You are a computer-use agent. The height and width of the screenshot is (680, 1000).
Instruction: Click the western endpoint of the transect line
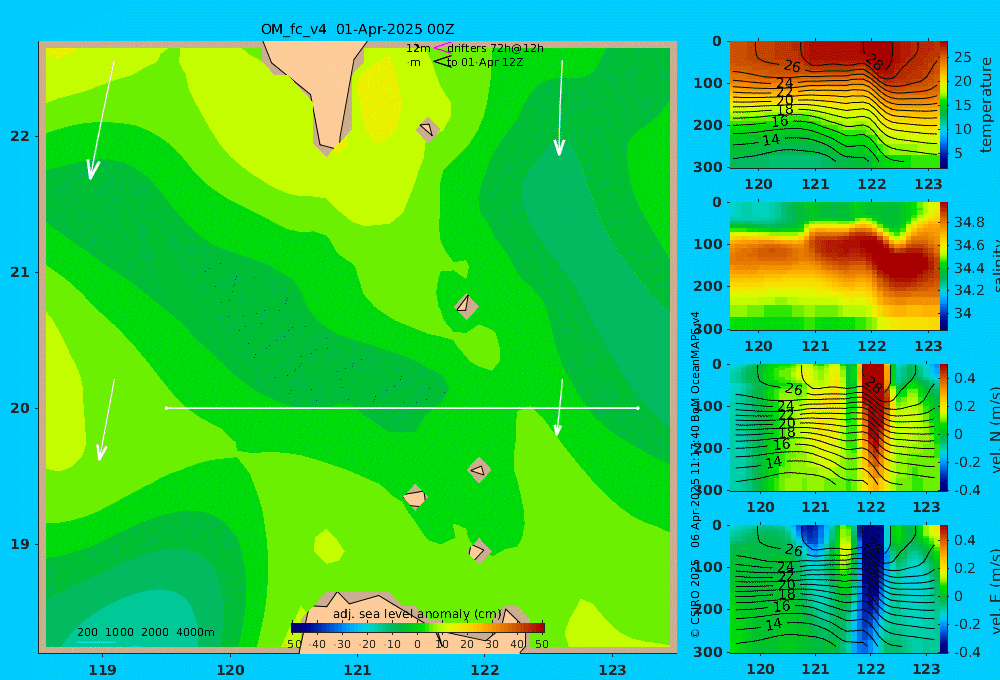[x=166, y=408]
